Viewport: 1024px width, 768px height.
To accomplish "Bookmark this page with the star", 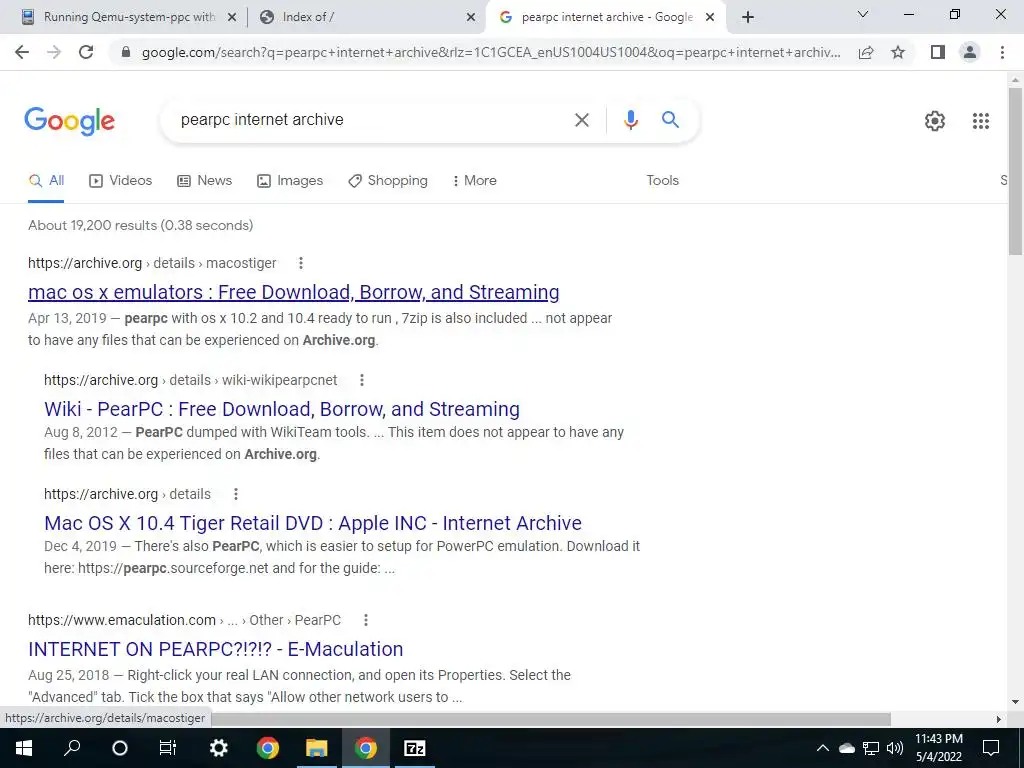I will 898,52.
